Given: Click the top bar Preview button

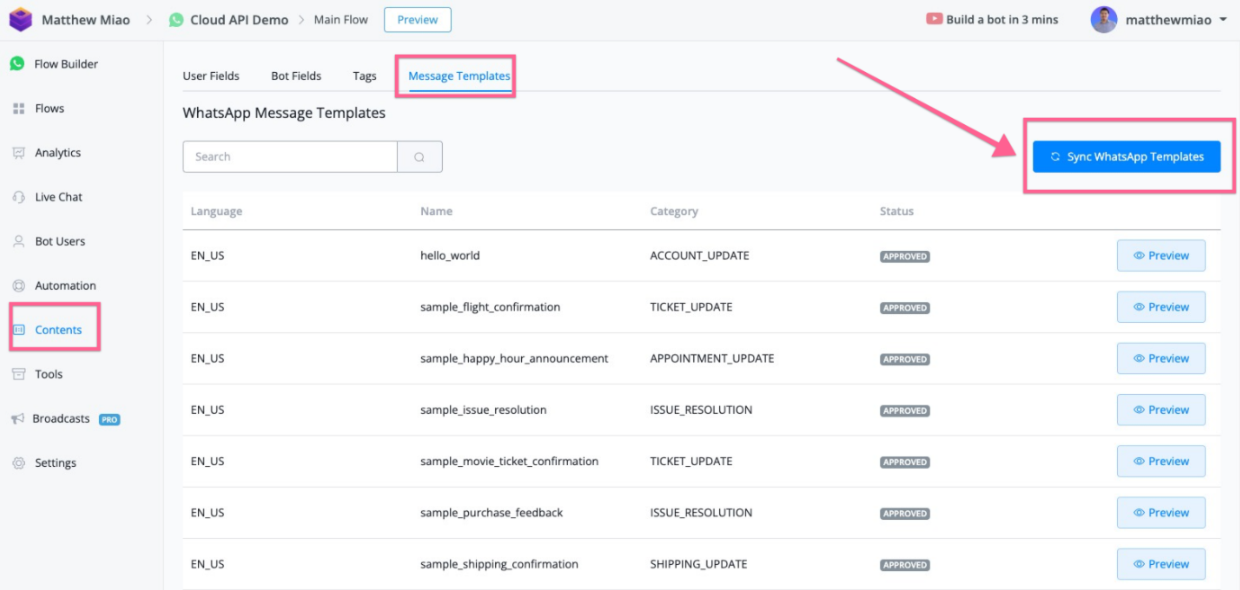Looking at the screenshot, I should 417,20.
